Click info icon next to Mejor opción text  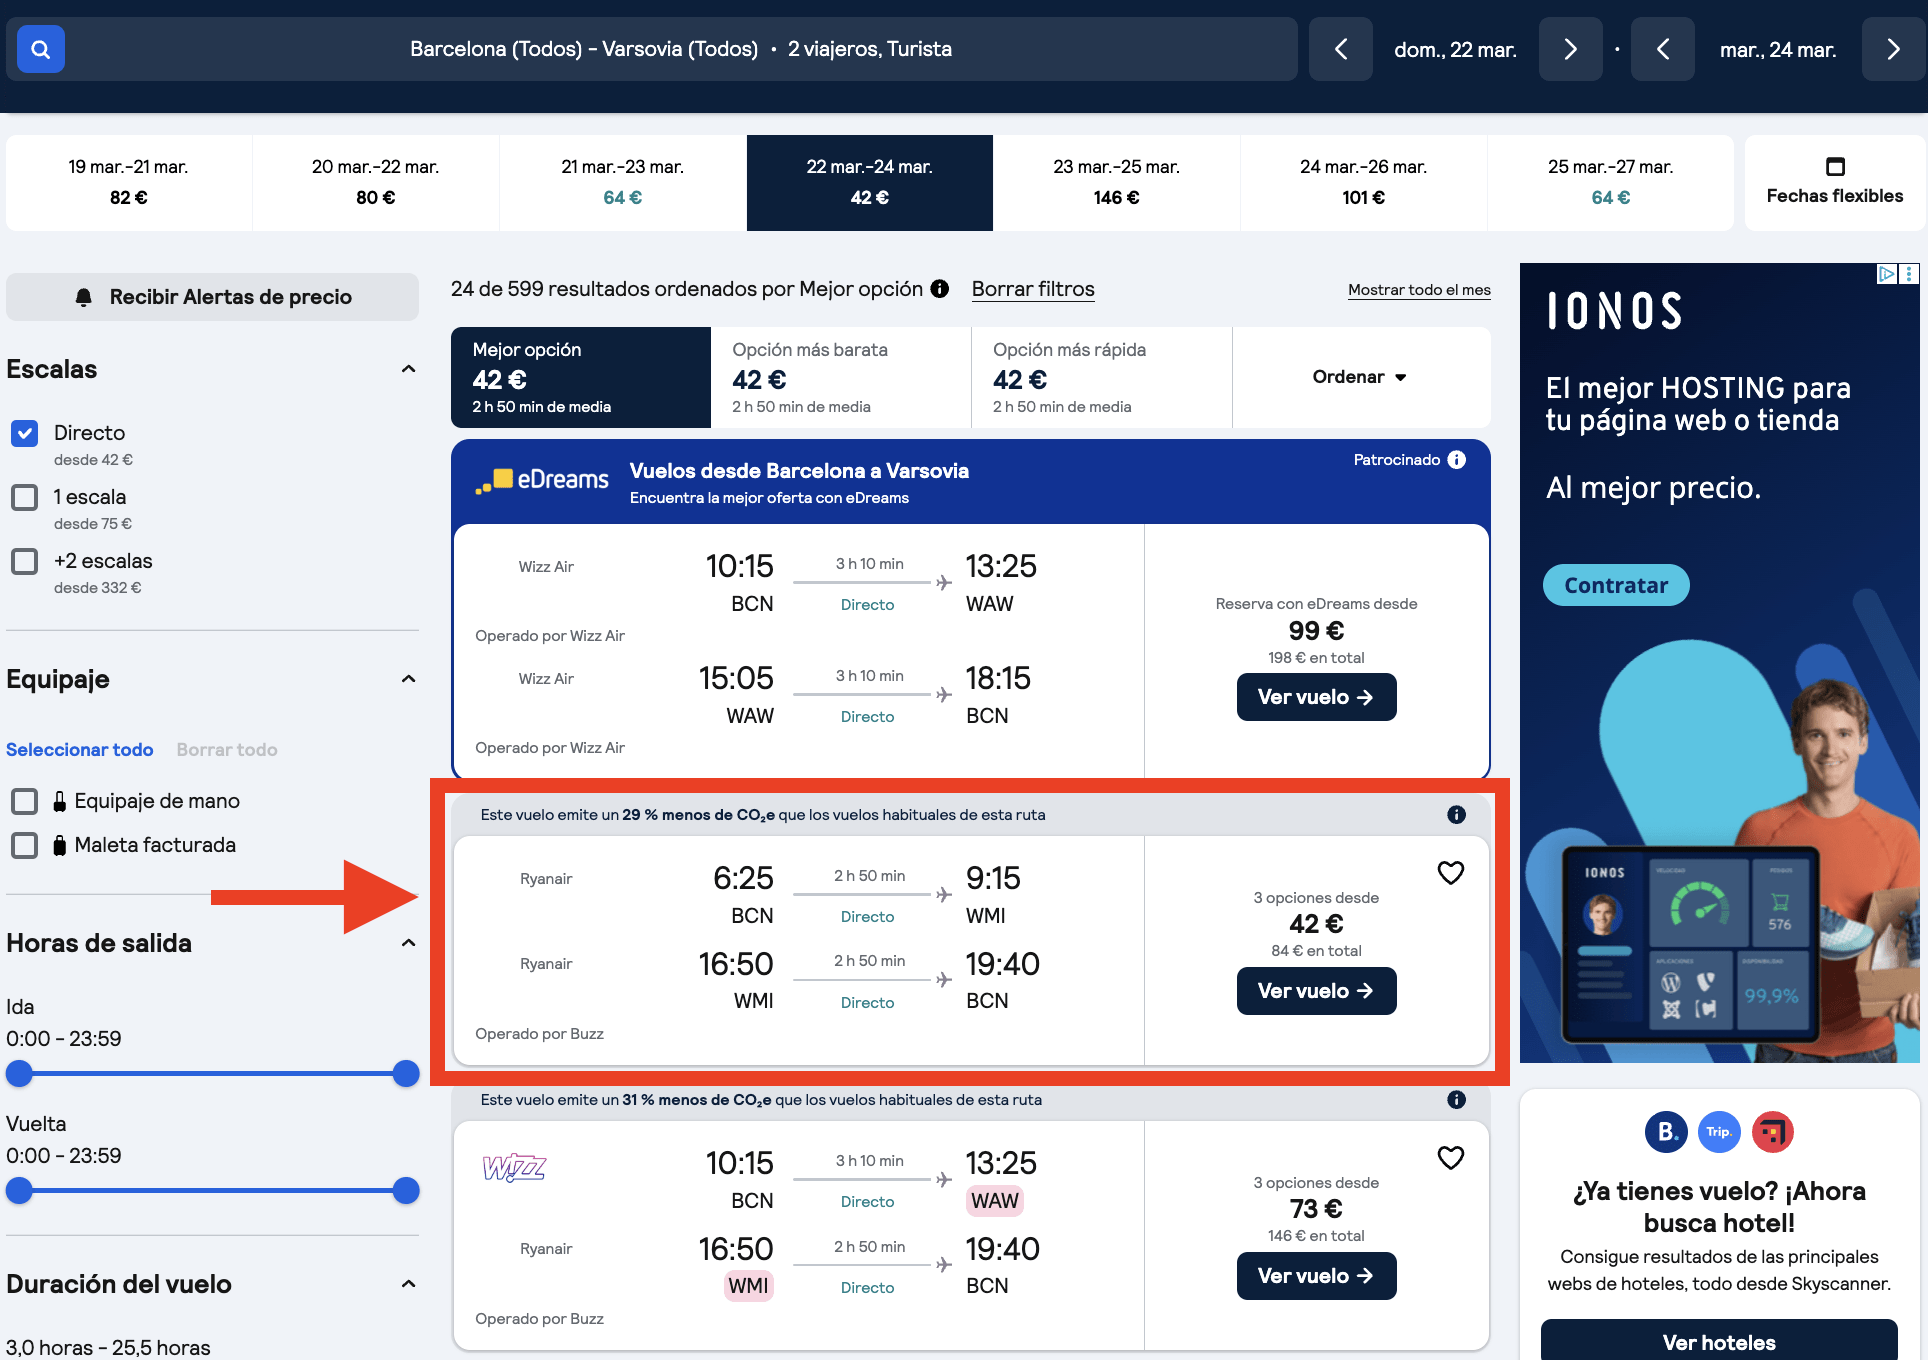pos(940,289)
